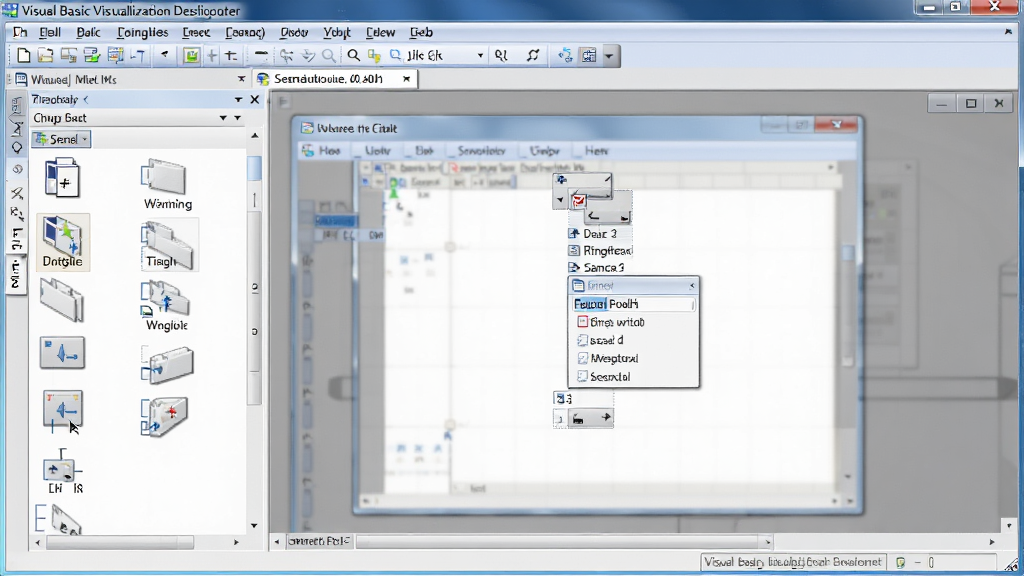Click the Deac 3 item icon
This screenshot has width=1024, height=576.
click(x=573, y=234)
